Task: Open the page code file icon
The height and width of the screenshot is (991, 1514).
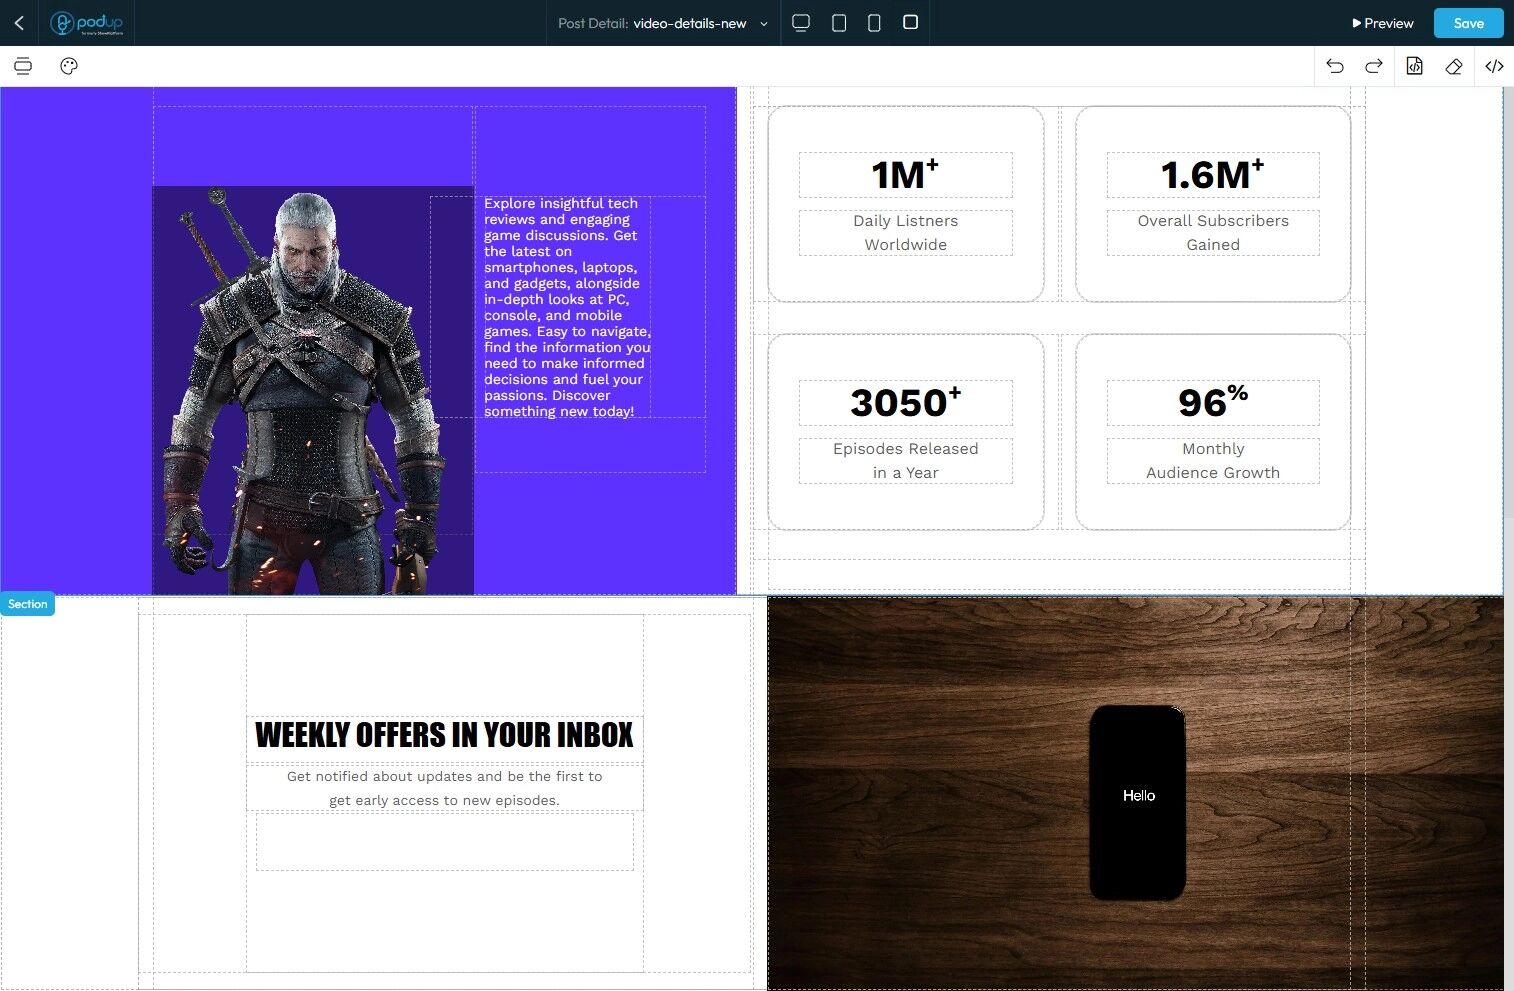Action: (x=1414, y=66)
